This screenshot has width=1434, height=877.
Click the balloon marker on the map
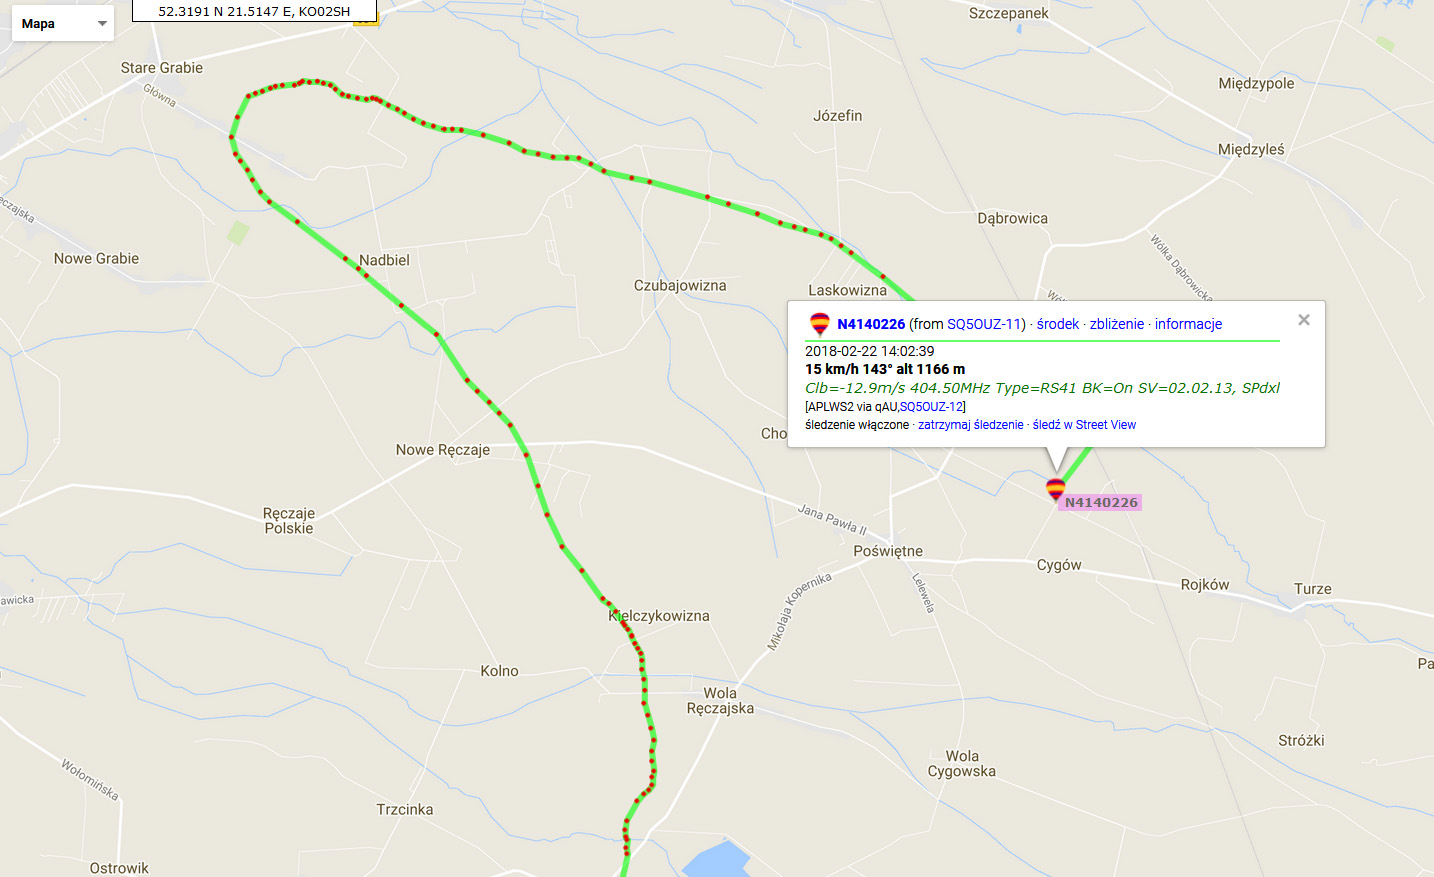pos(1055,489)
